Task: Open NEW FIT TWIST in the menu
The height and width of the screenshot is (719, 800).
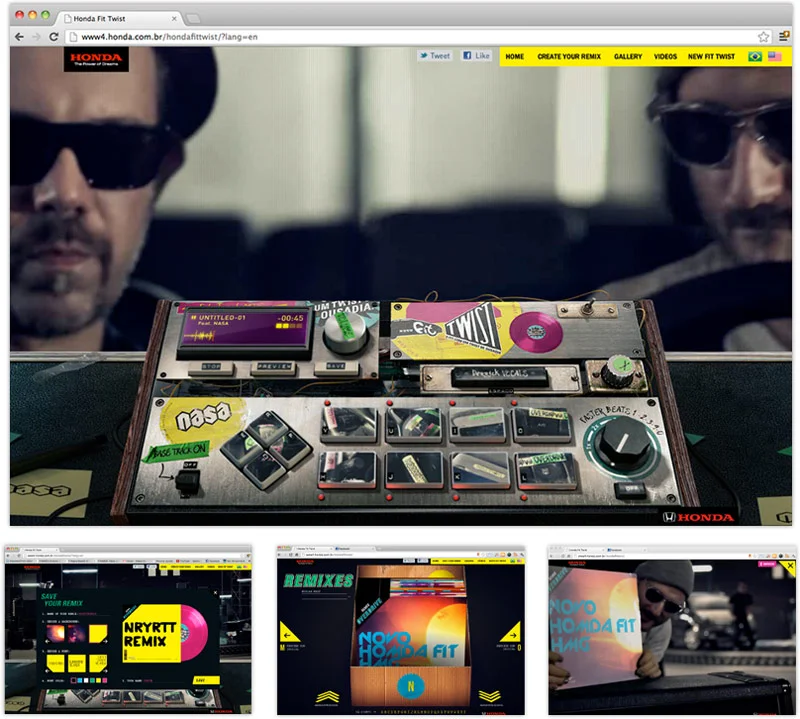Action: click(x=711, y=57)
